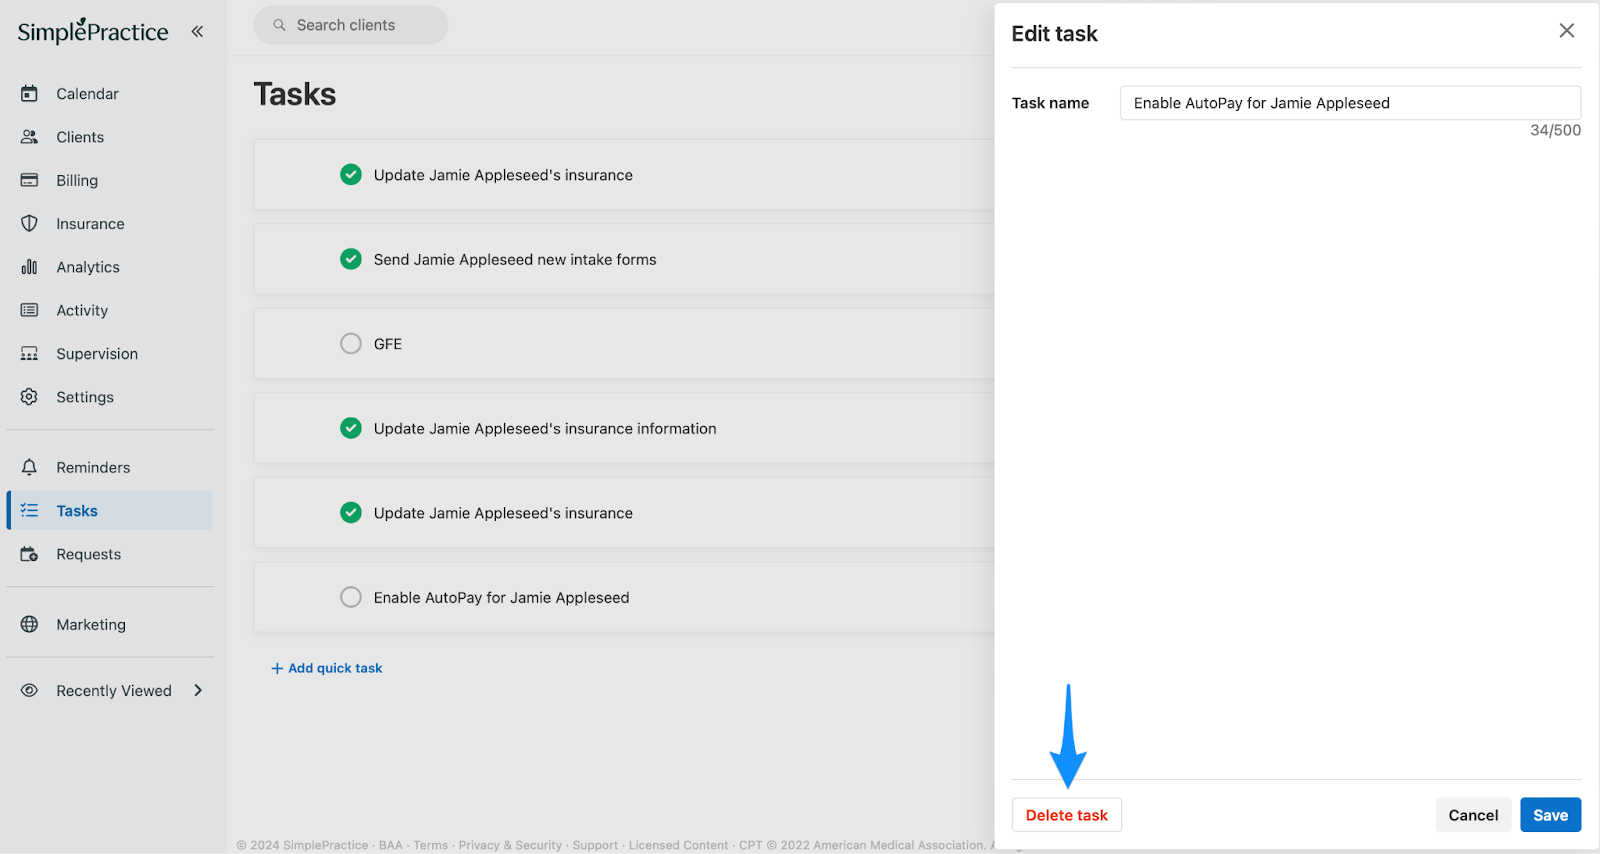Image resolution: width=1600 pixels, height=854 pixels.
Task: Check off Enable AutoPay for Jamie Appleseed
Action: (x=351, y=598)
